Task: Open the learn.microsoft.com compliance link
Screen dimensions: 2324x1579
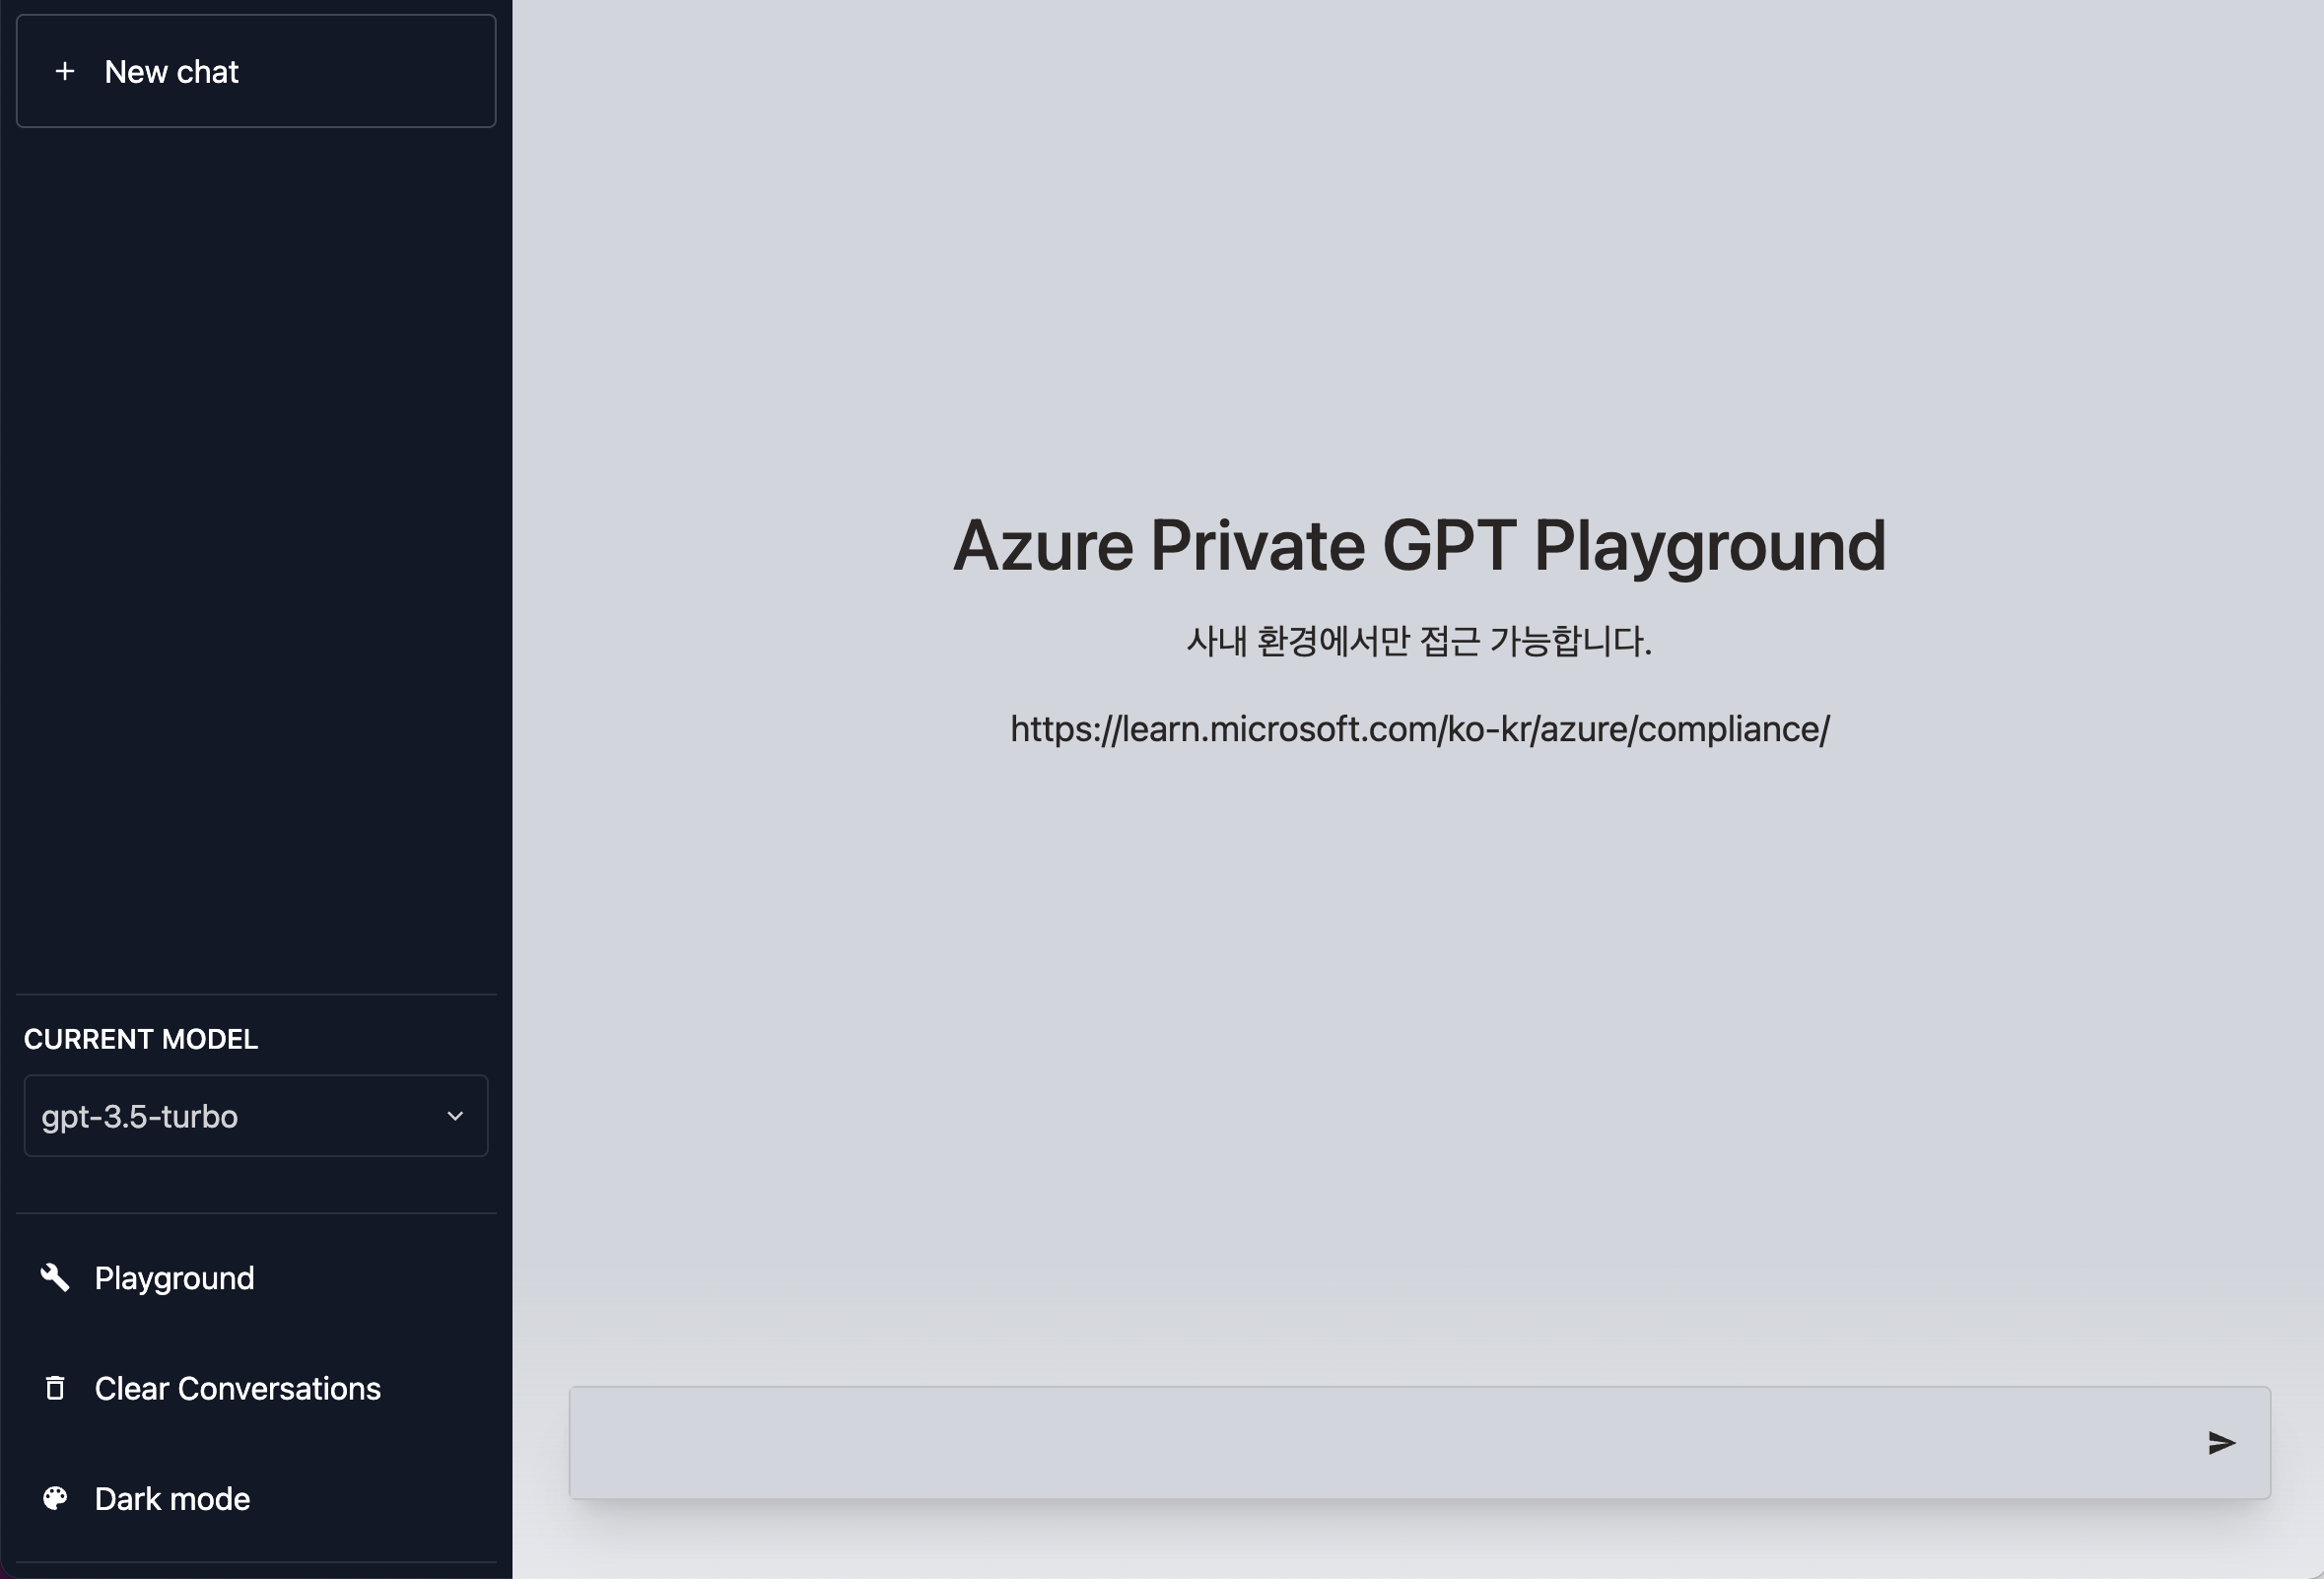Action: pos(1418,729)
